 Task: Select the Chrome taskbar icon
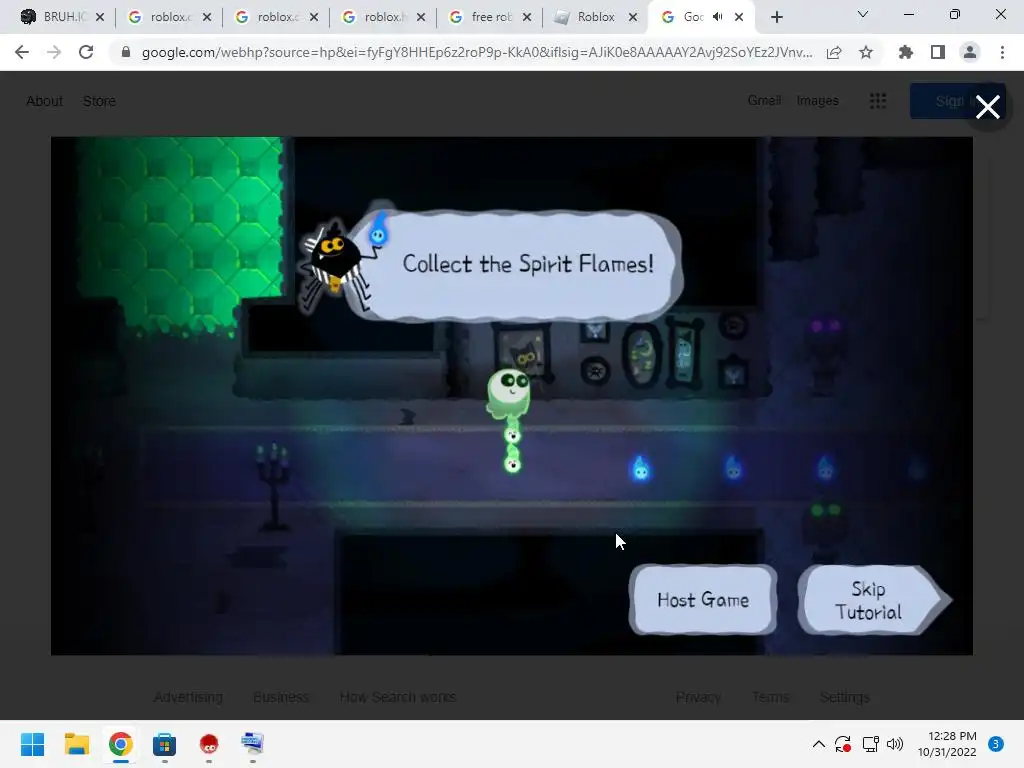tap(120, 744)
